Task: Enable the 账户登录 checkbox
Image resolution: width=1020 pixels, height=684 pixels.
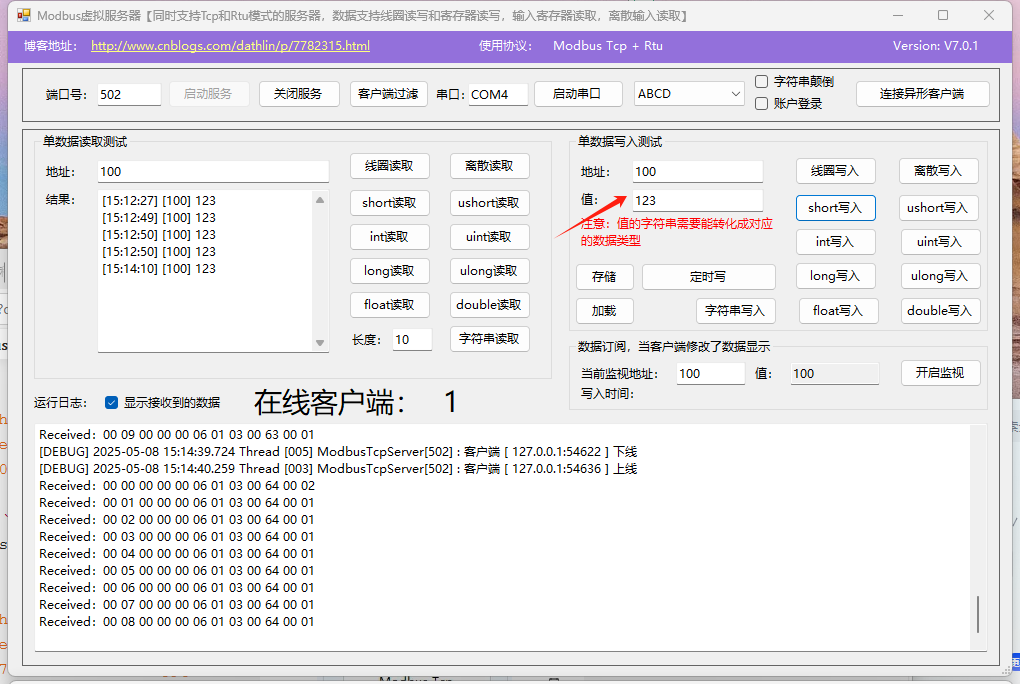Action: [x=761, y=102]
